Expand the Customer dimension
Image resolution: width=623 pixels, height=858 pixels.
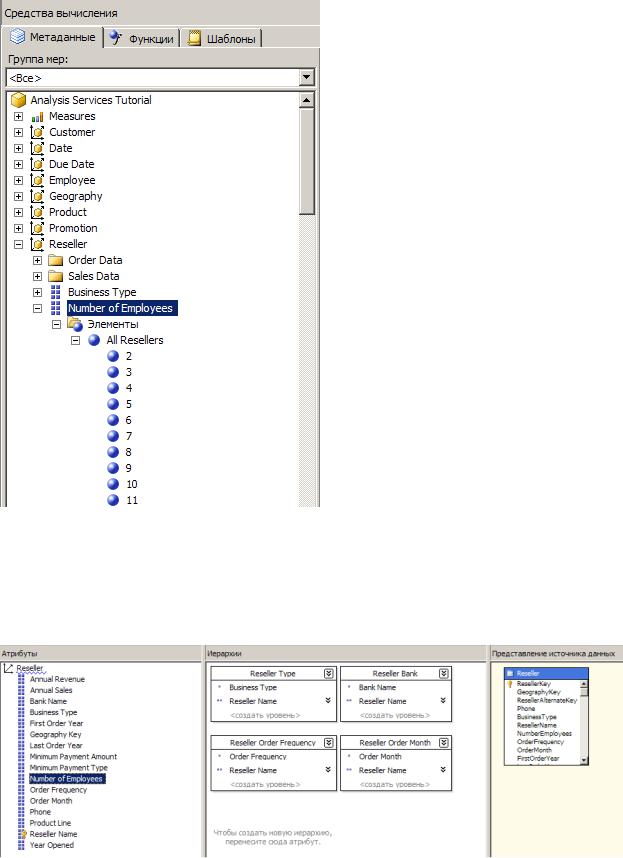click(x=19, y=132)
